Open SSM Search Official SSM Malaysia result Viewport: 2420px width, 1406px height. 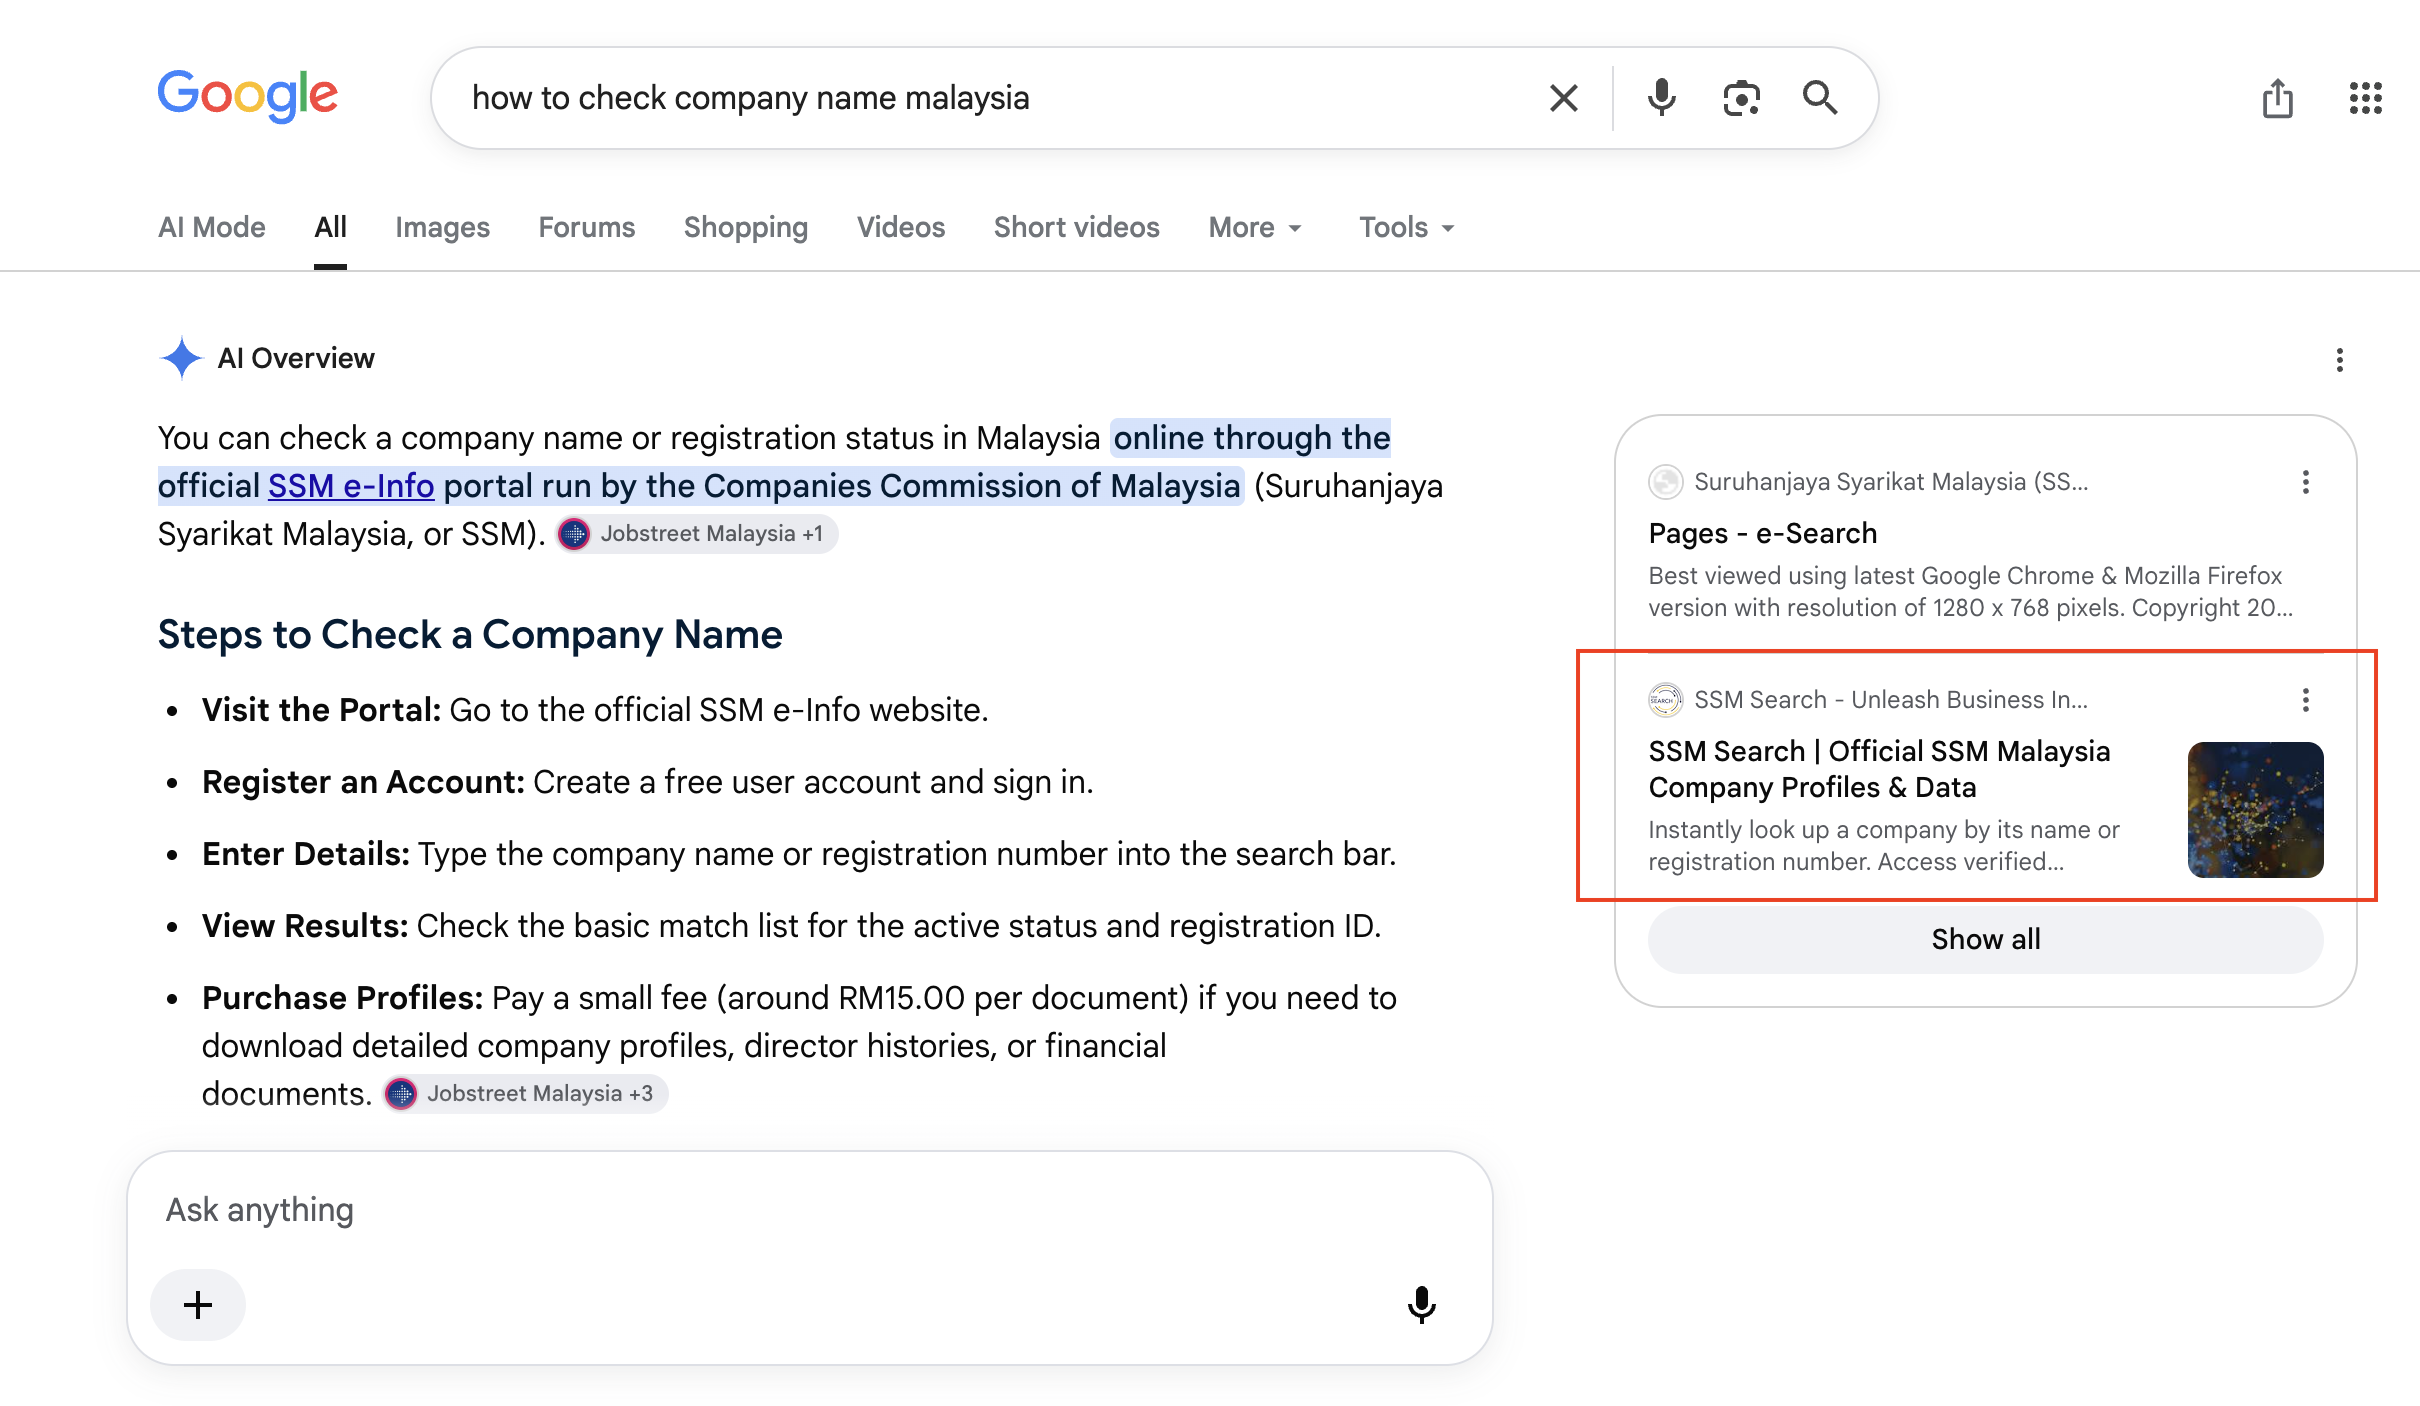pyautogui.click(x=1879, y=769)
